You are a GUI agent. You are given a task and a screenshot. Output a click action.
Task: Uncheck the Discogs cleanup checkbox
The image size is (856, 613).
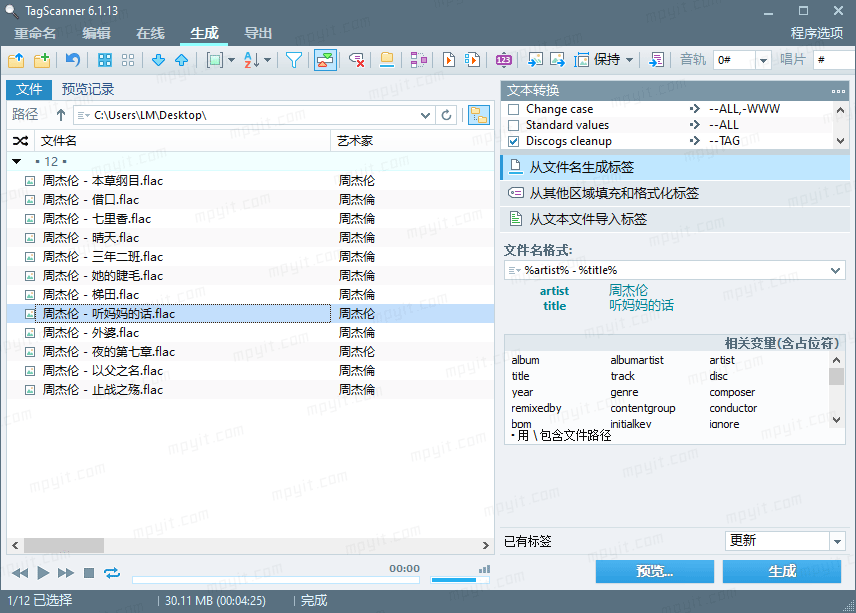513,141
